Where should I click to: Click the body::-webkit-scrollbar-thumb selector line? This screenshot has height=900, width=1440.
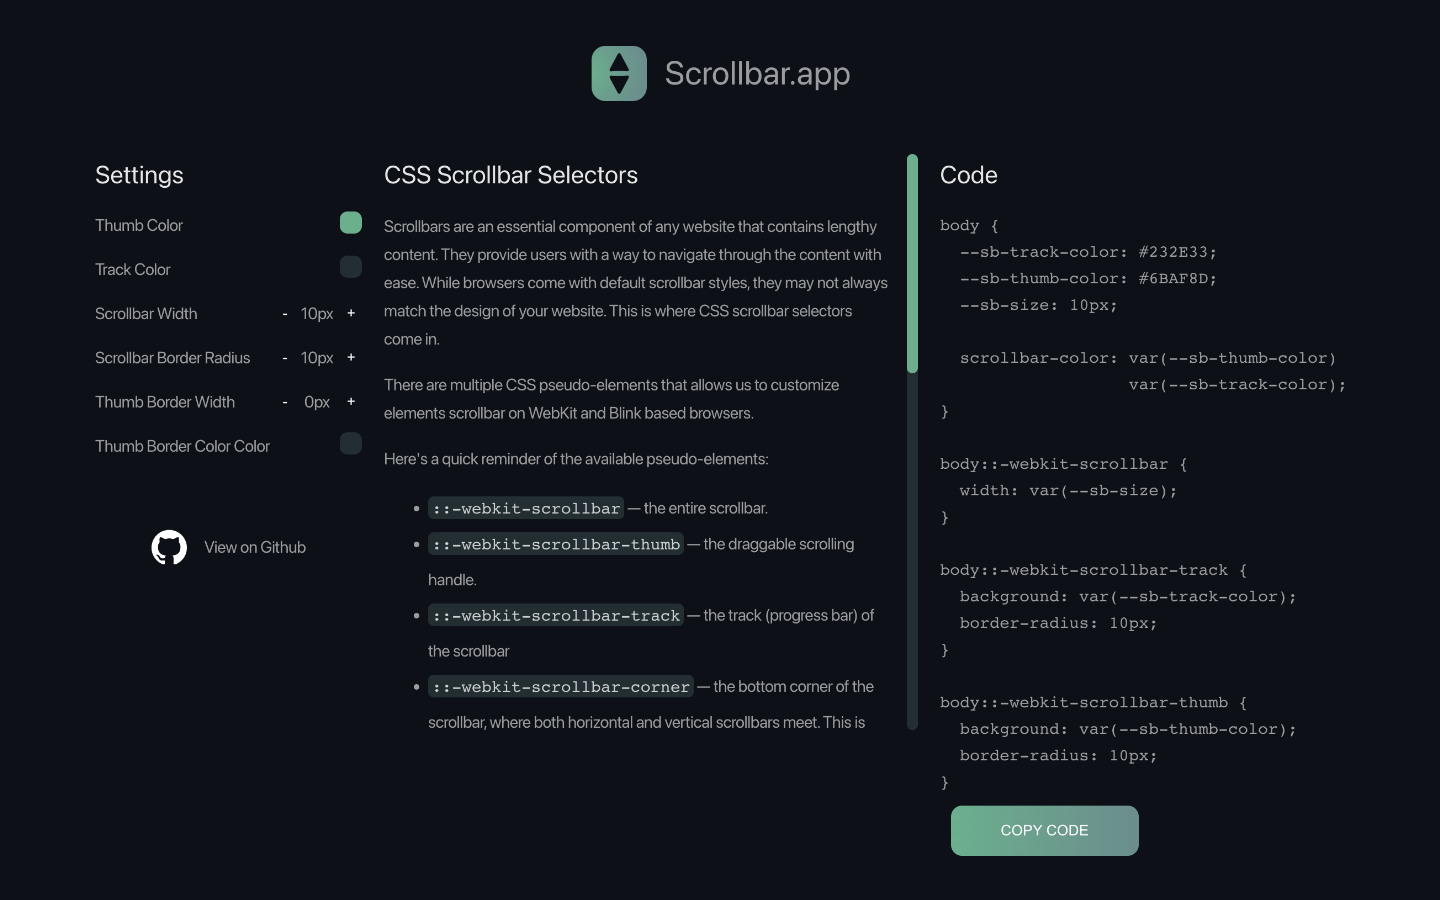pyautogui.click(x=1093, y=703)
